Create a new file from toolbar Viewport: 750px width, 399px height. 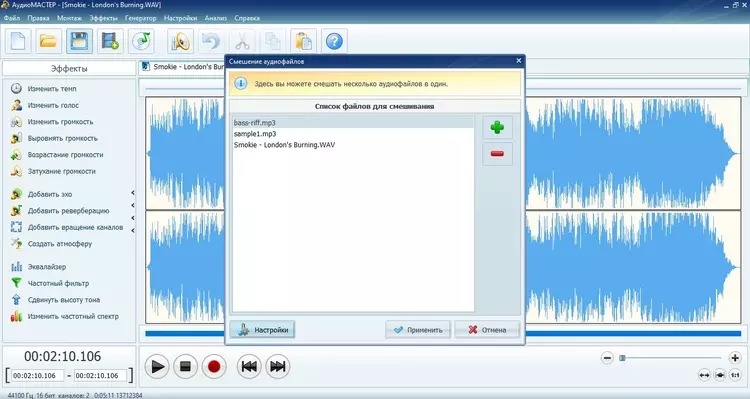[x=18, y=41]
